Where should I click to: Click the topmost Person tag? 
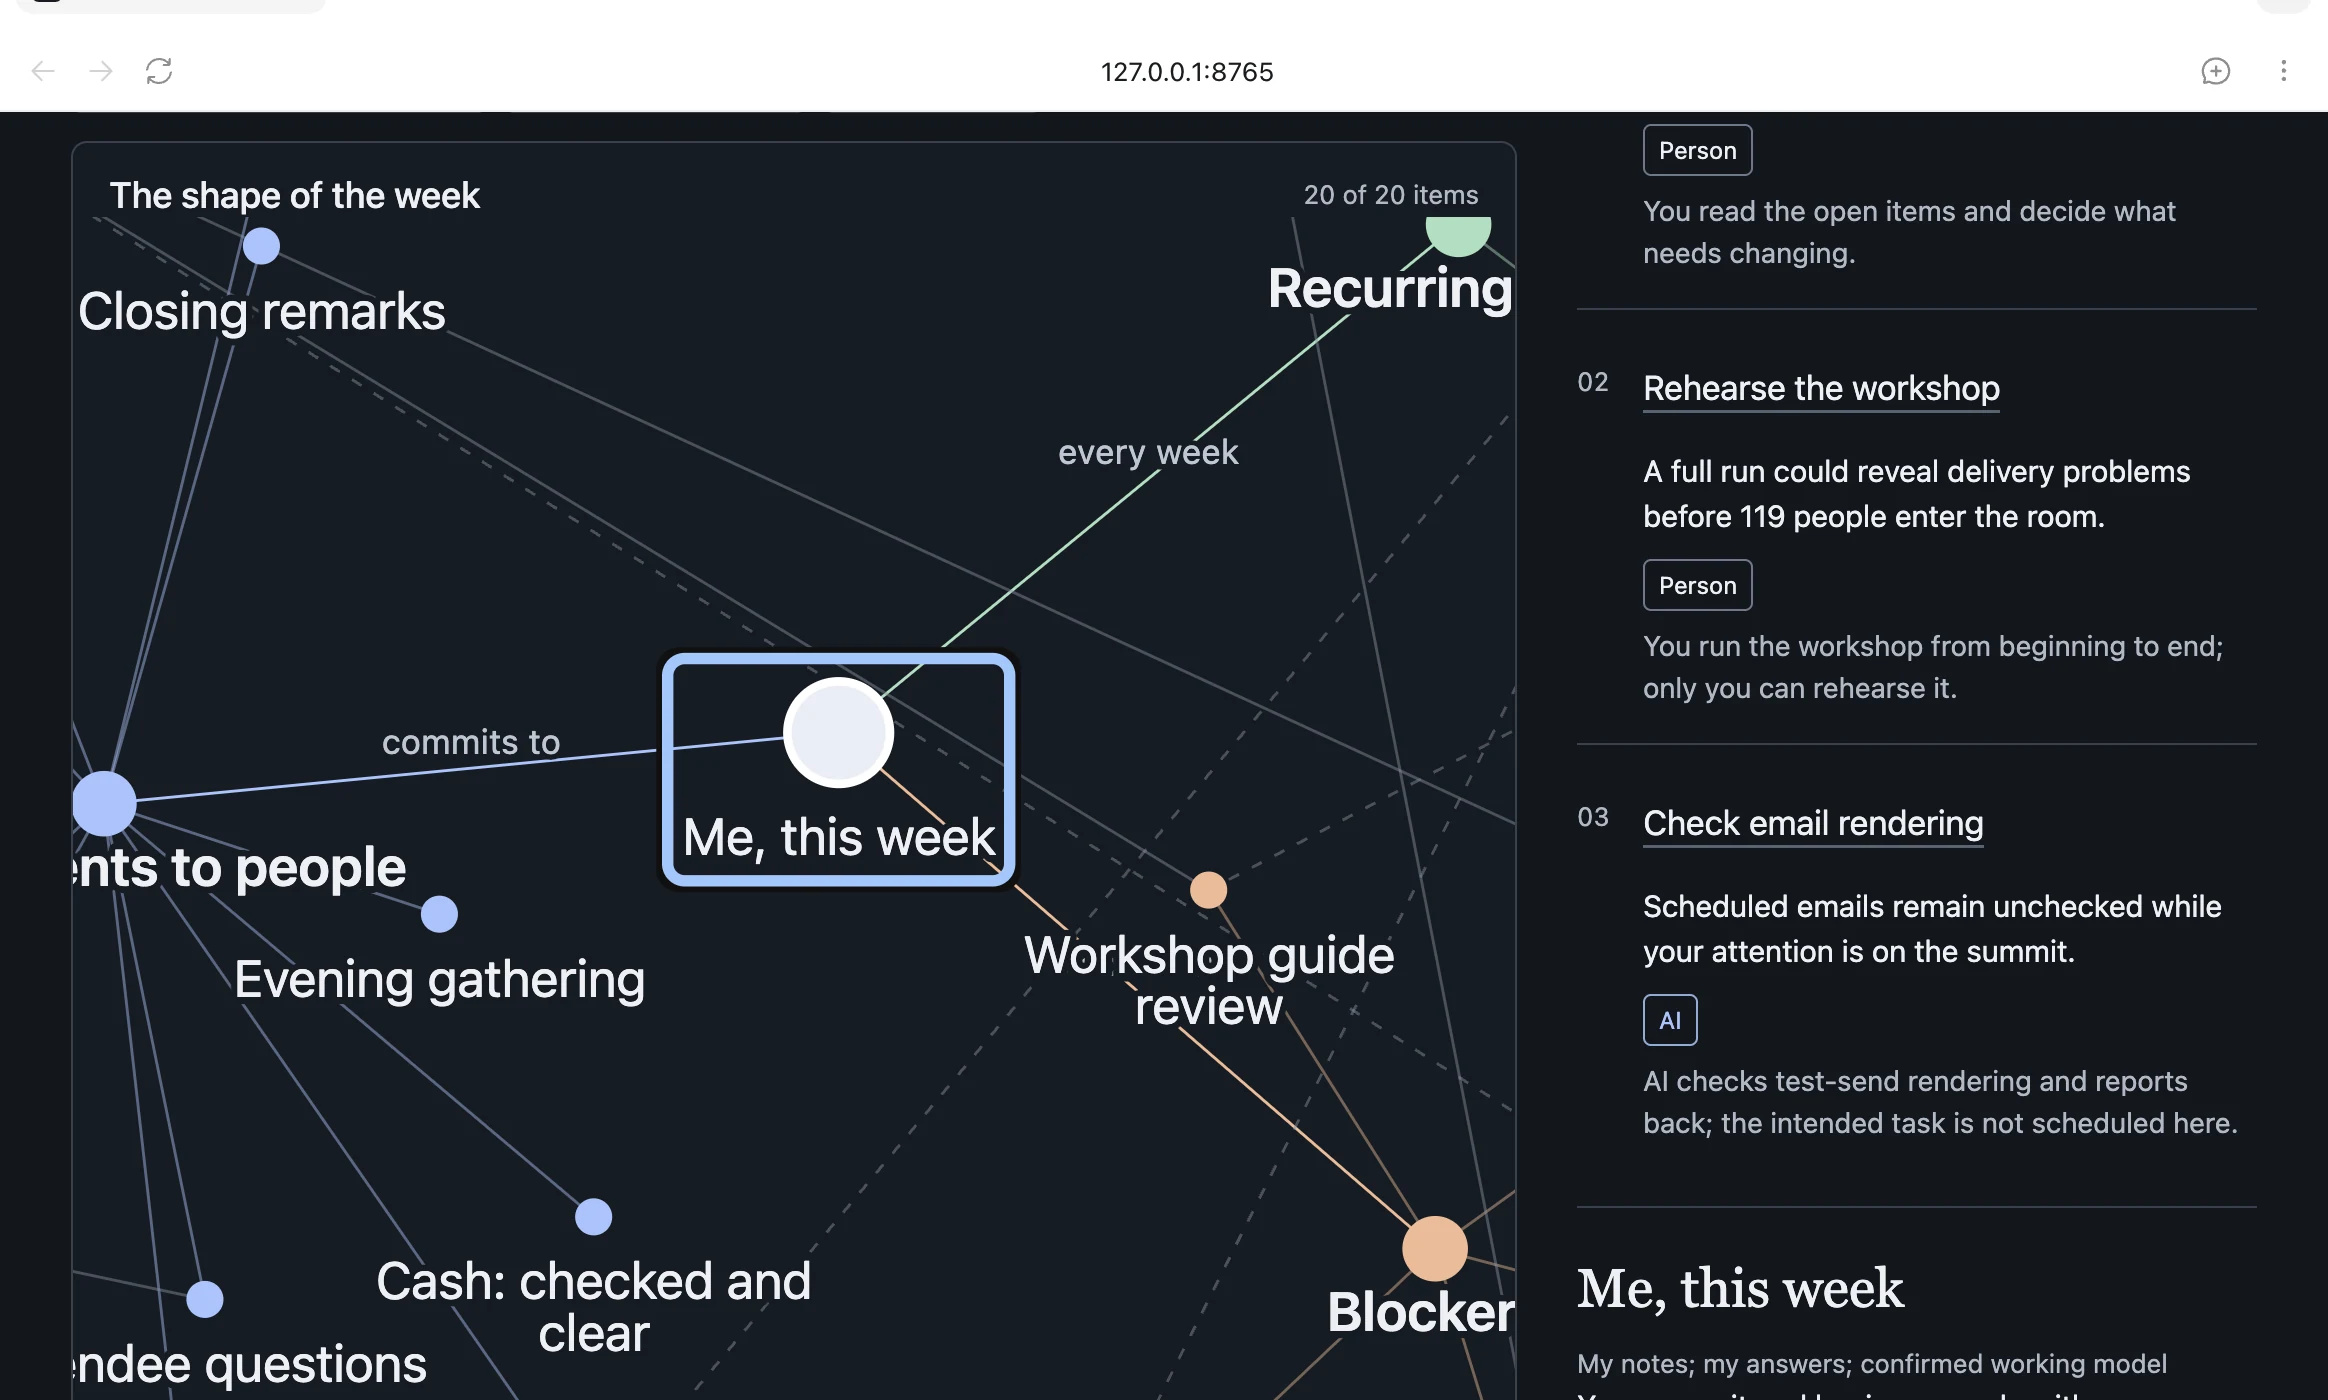pos(1697,150)
